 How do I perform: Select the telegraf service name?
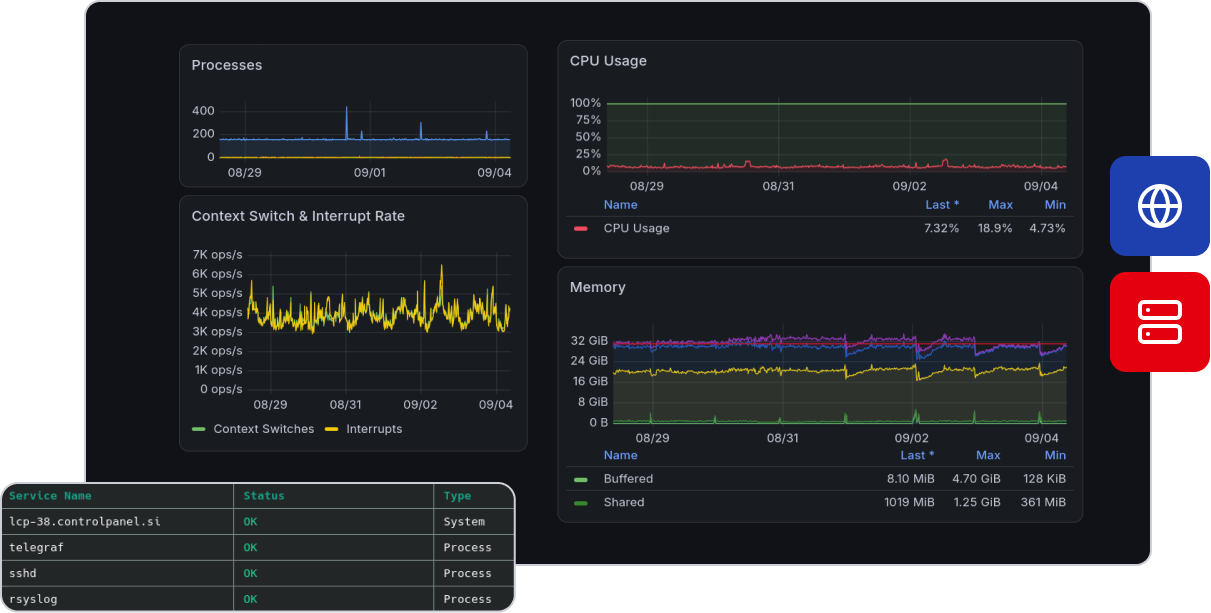(37, 548)
